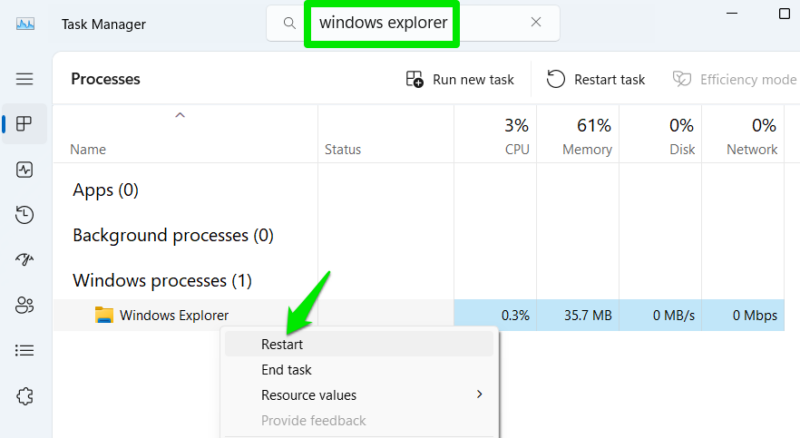Click the 0 Mbps network value
This screenshot has width=800, height=438.
(755, 315)
